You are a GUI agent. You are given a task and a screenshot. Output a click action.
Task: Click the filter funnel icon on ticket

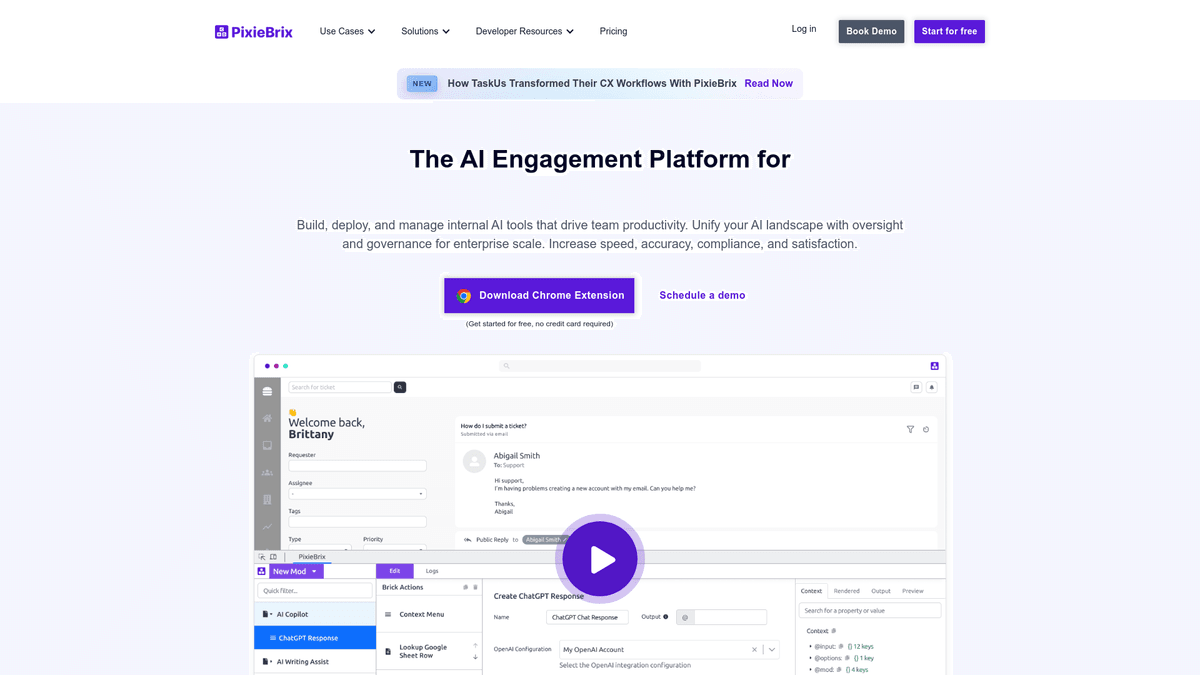(910, 429)
